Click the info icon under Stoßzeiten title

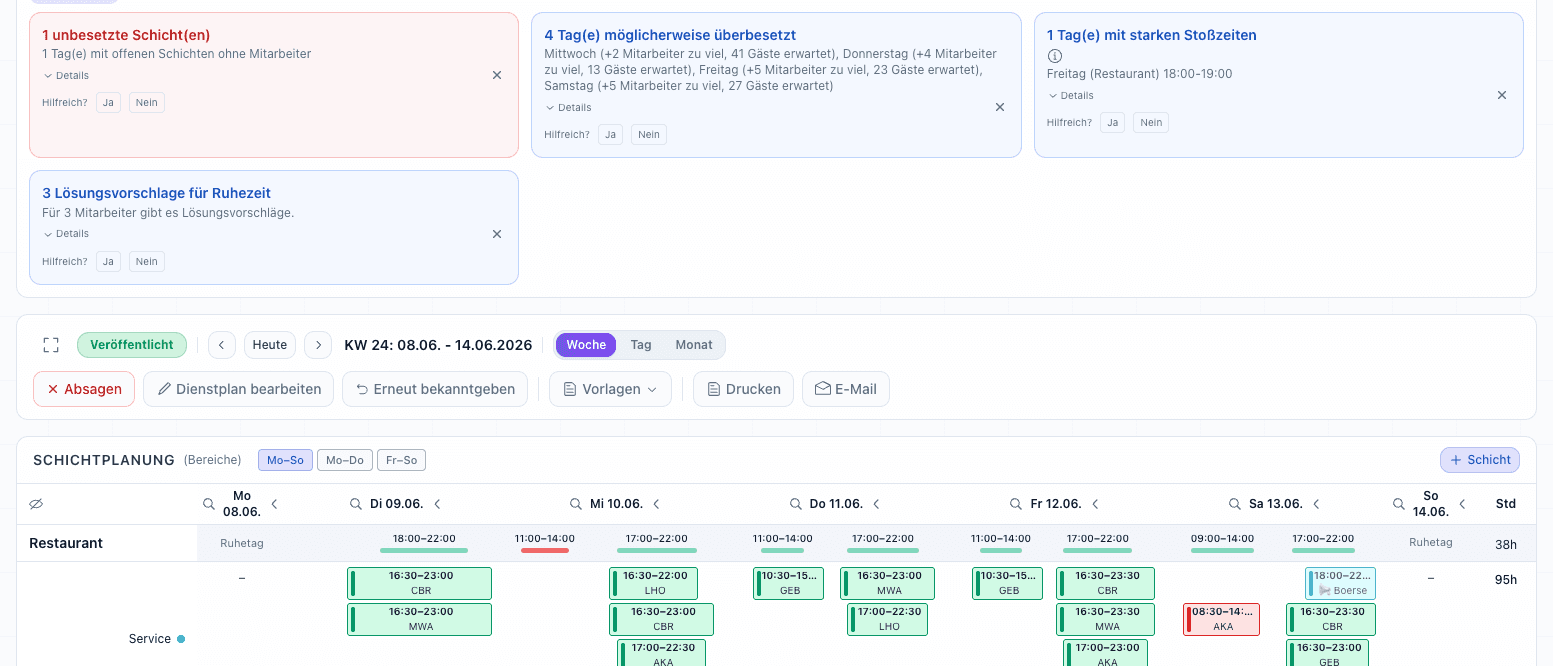[1055, 56]
